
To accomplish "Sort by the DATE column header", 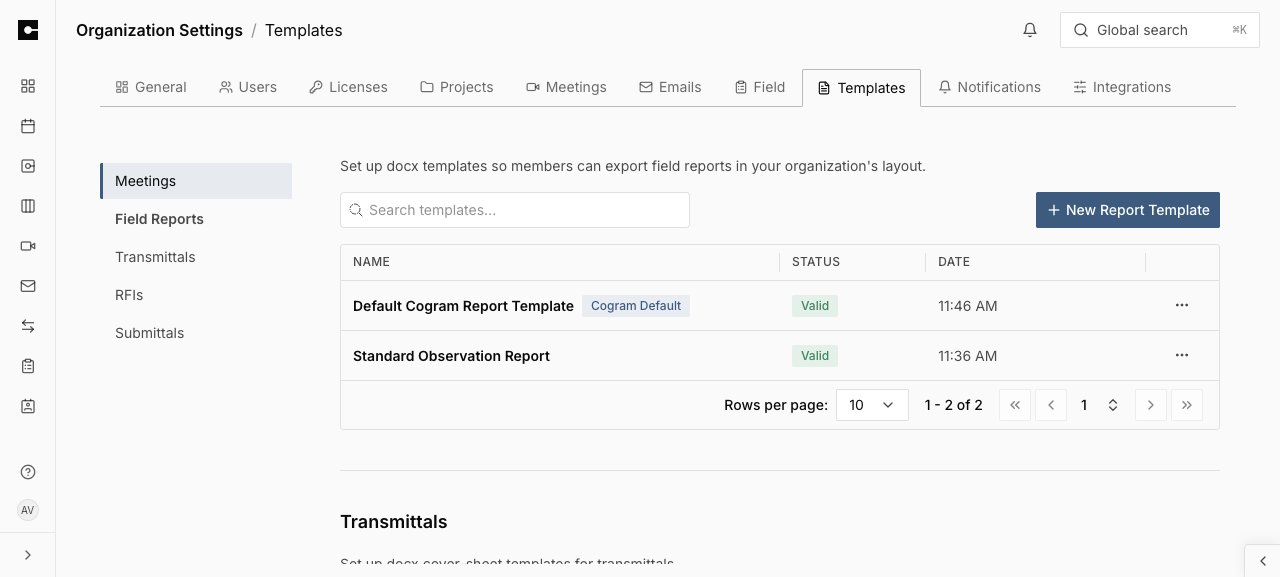I will click(x=954, y=262).
